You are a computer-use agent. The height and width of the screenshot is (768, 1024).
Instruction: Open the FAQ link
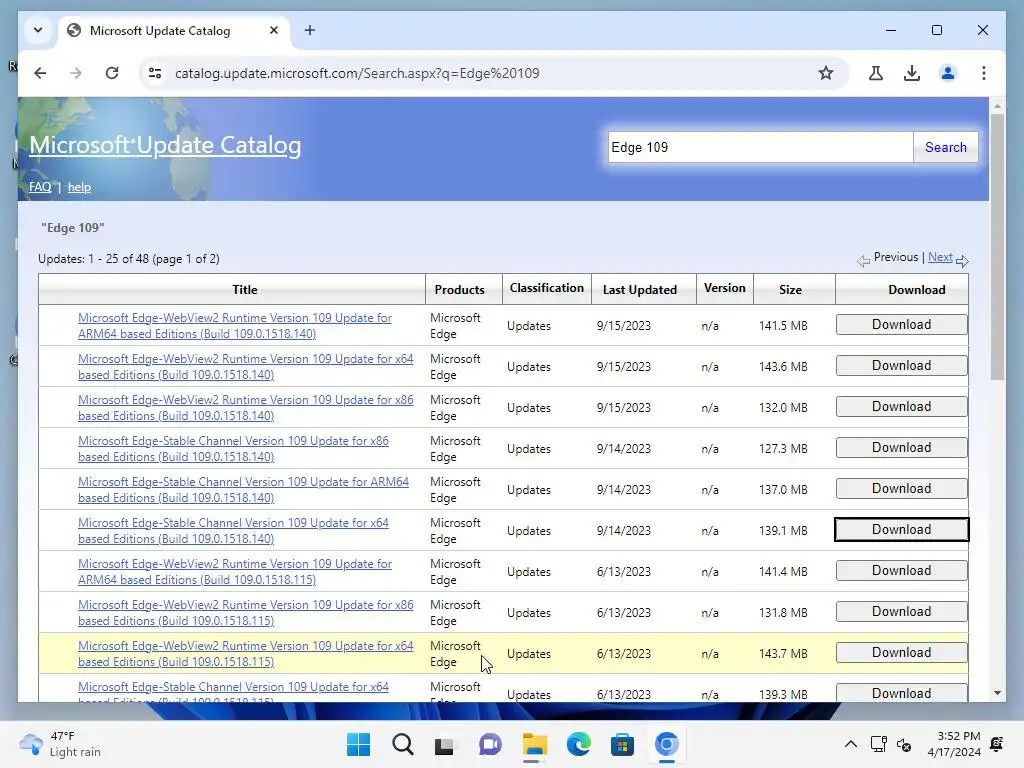[40, 187]
